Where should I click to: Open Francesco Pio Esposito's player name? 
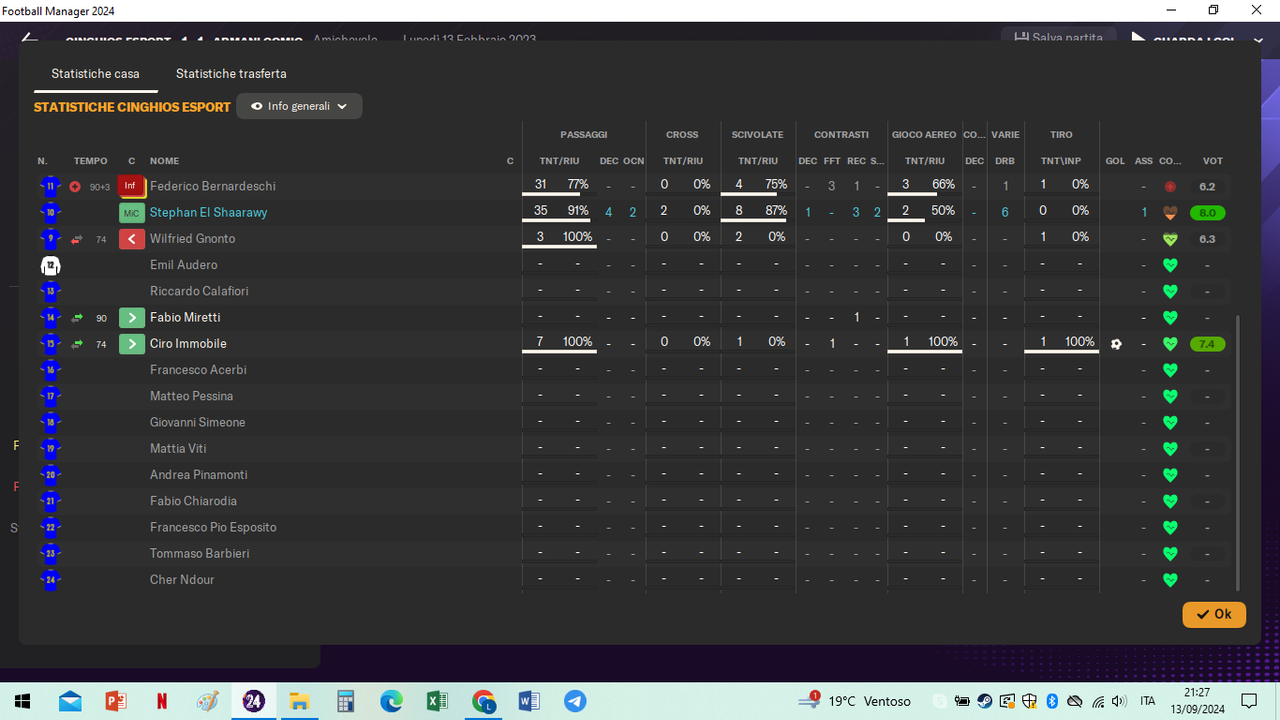[x=213, y=527]
